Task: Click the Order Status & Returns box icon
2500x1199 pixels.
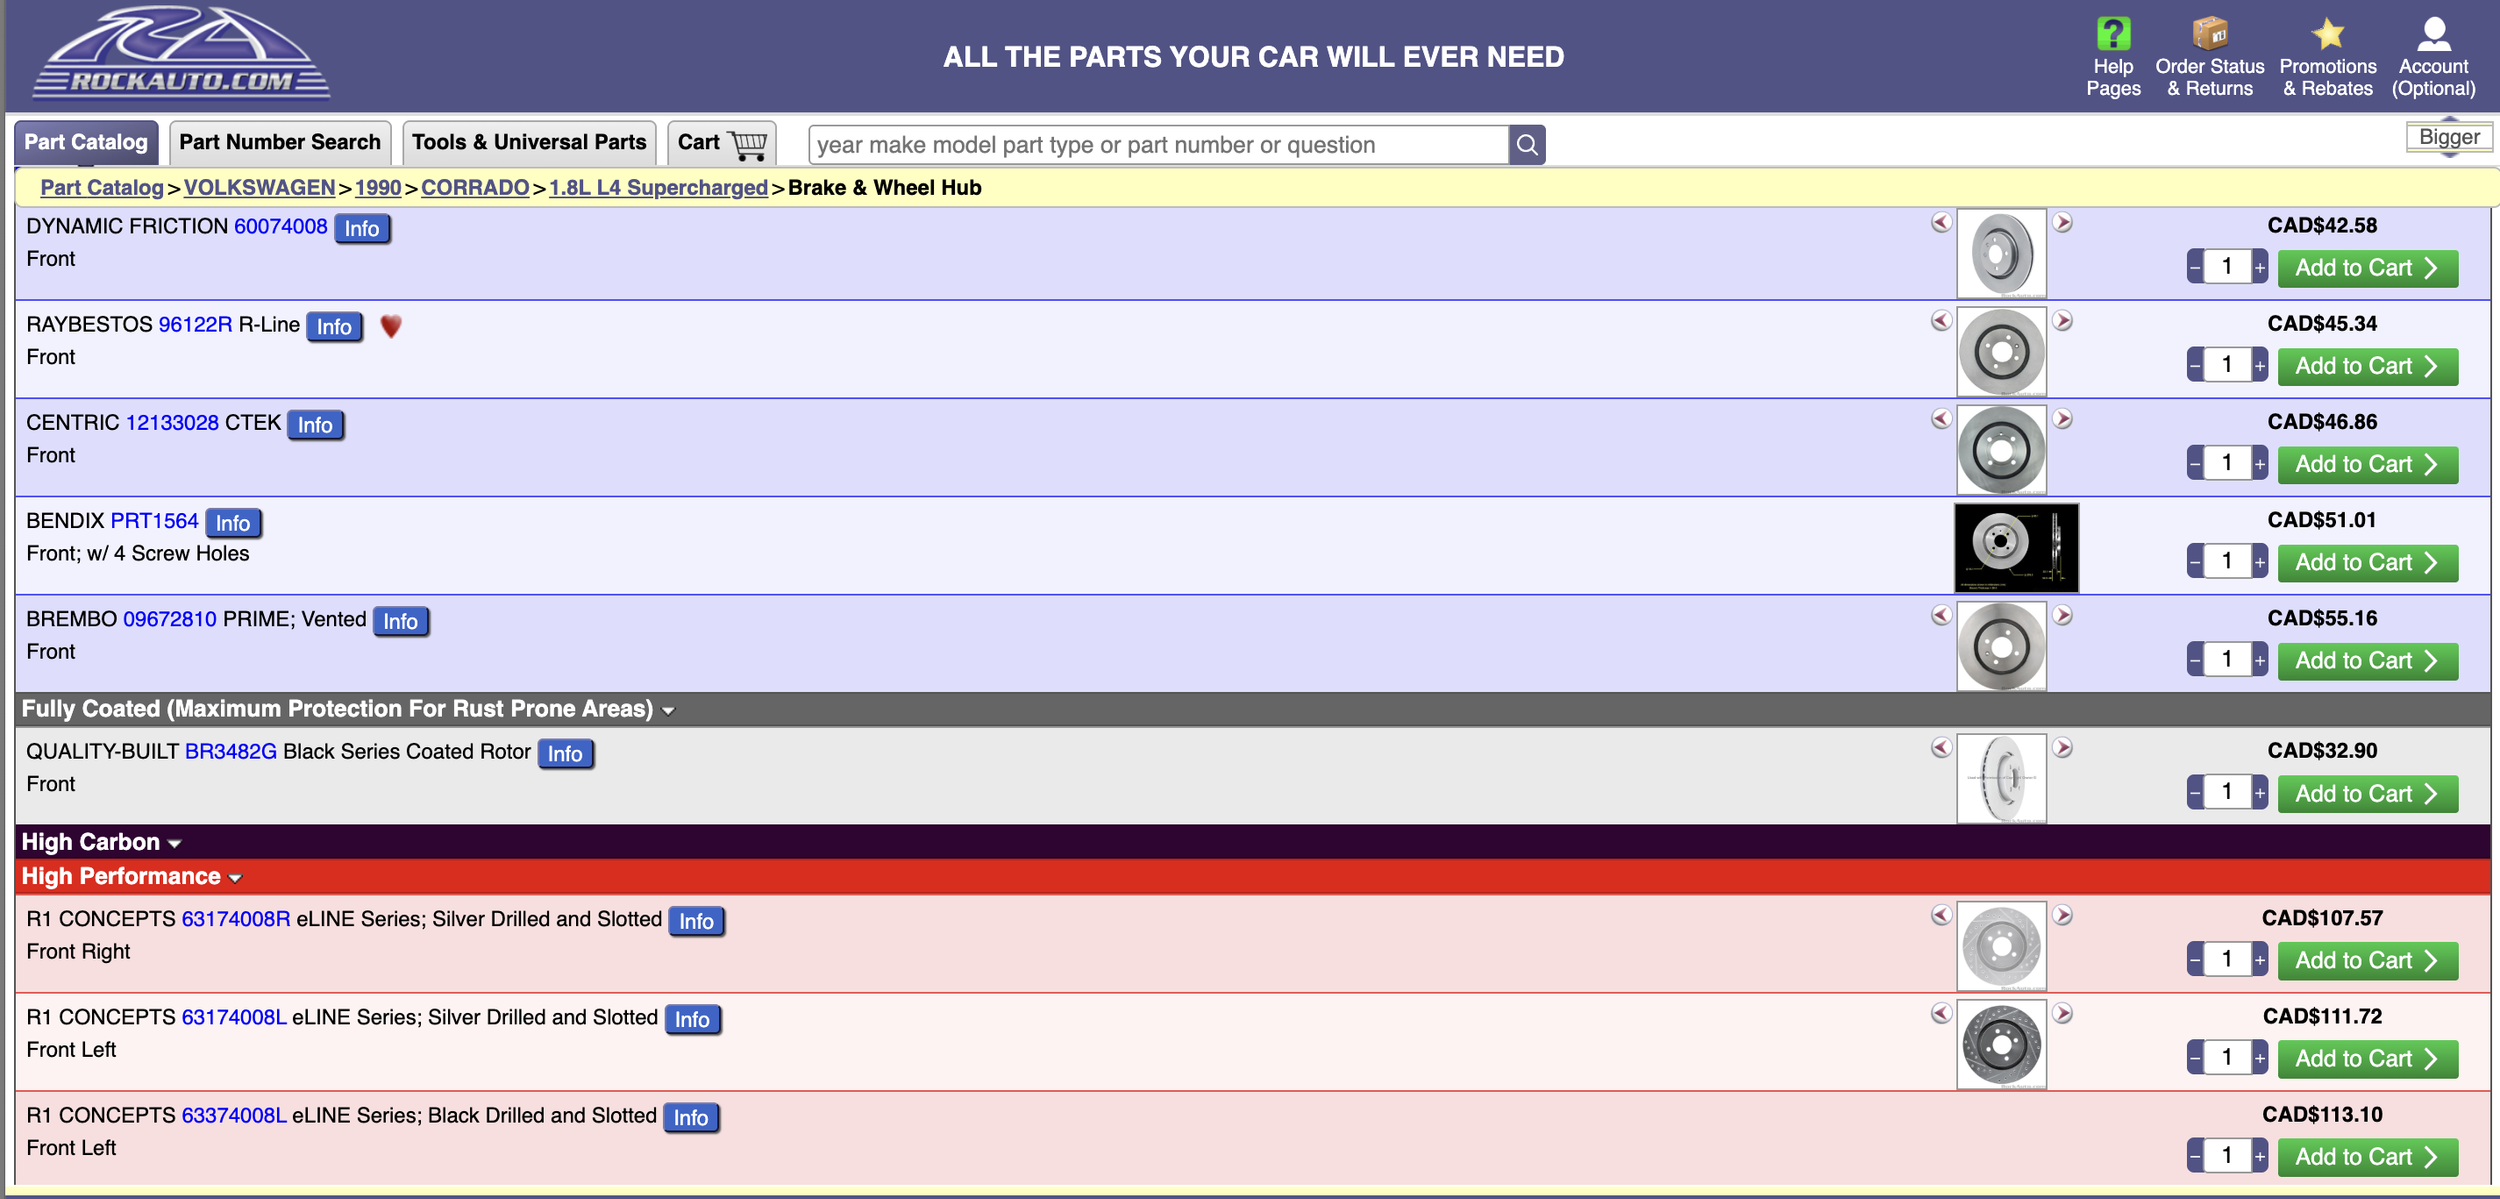Action: [2209, 35]
